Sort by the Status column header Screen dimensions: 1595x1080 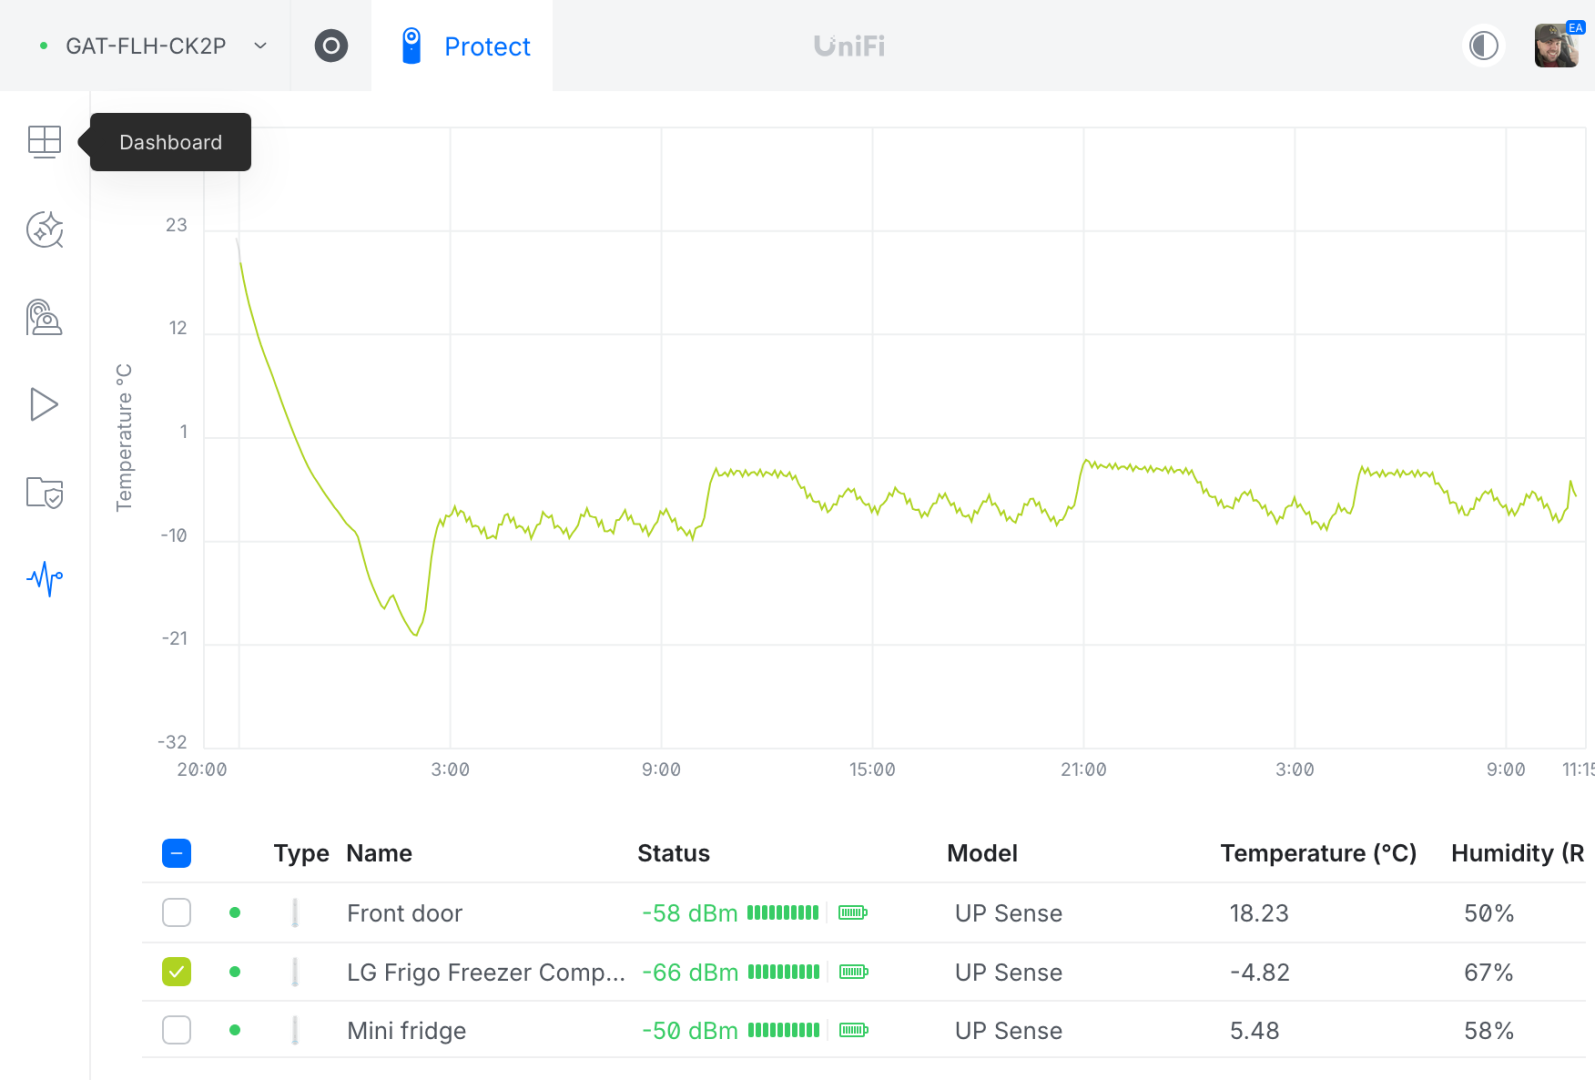[673, 853]
